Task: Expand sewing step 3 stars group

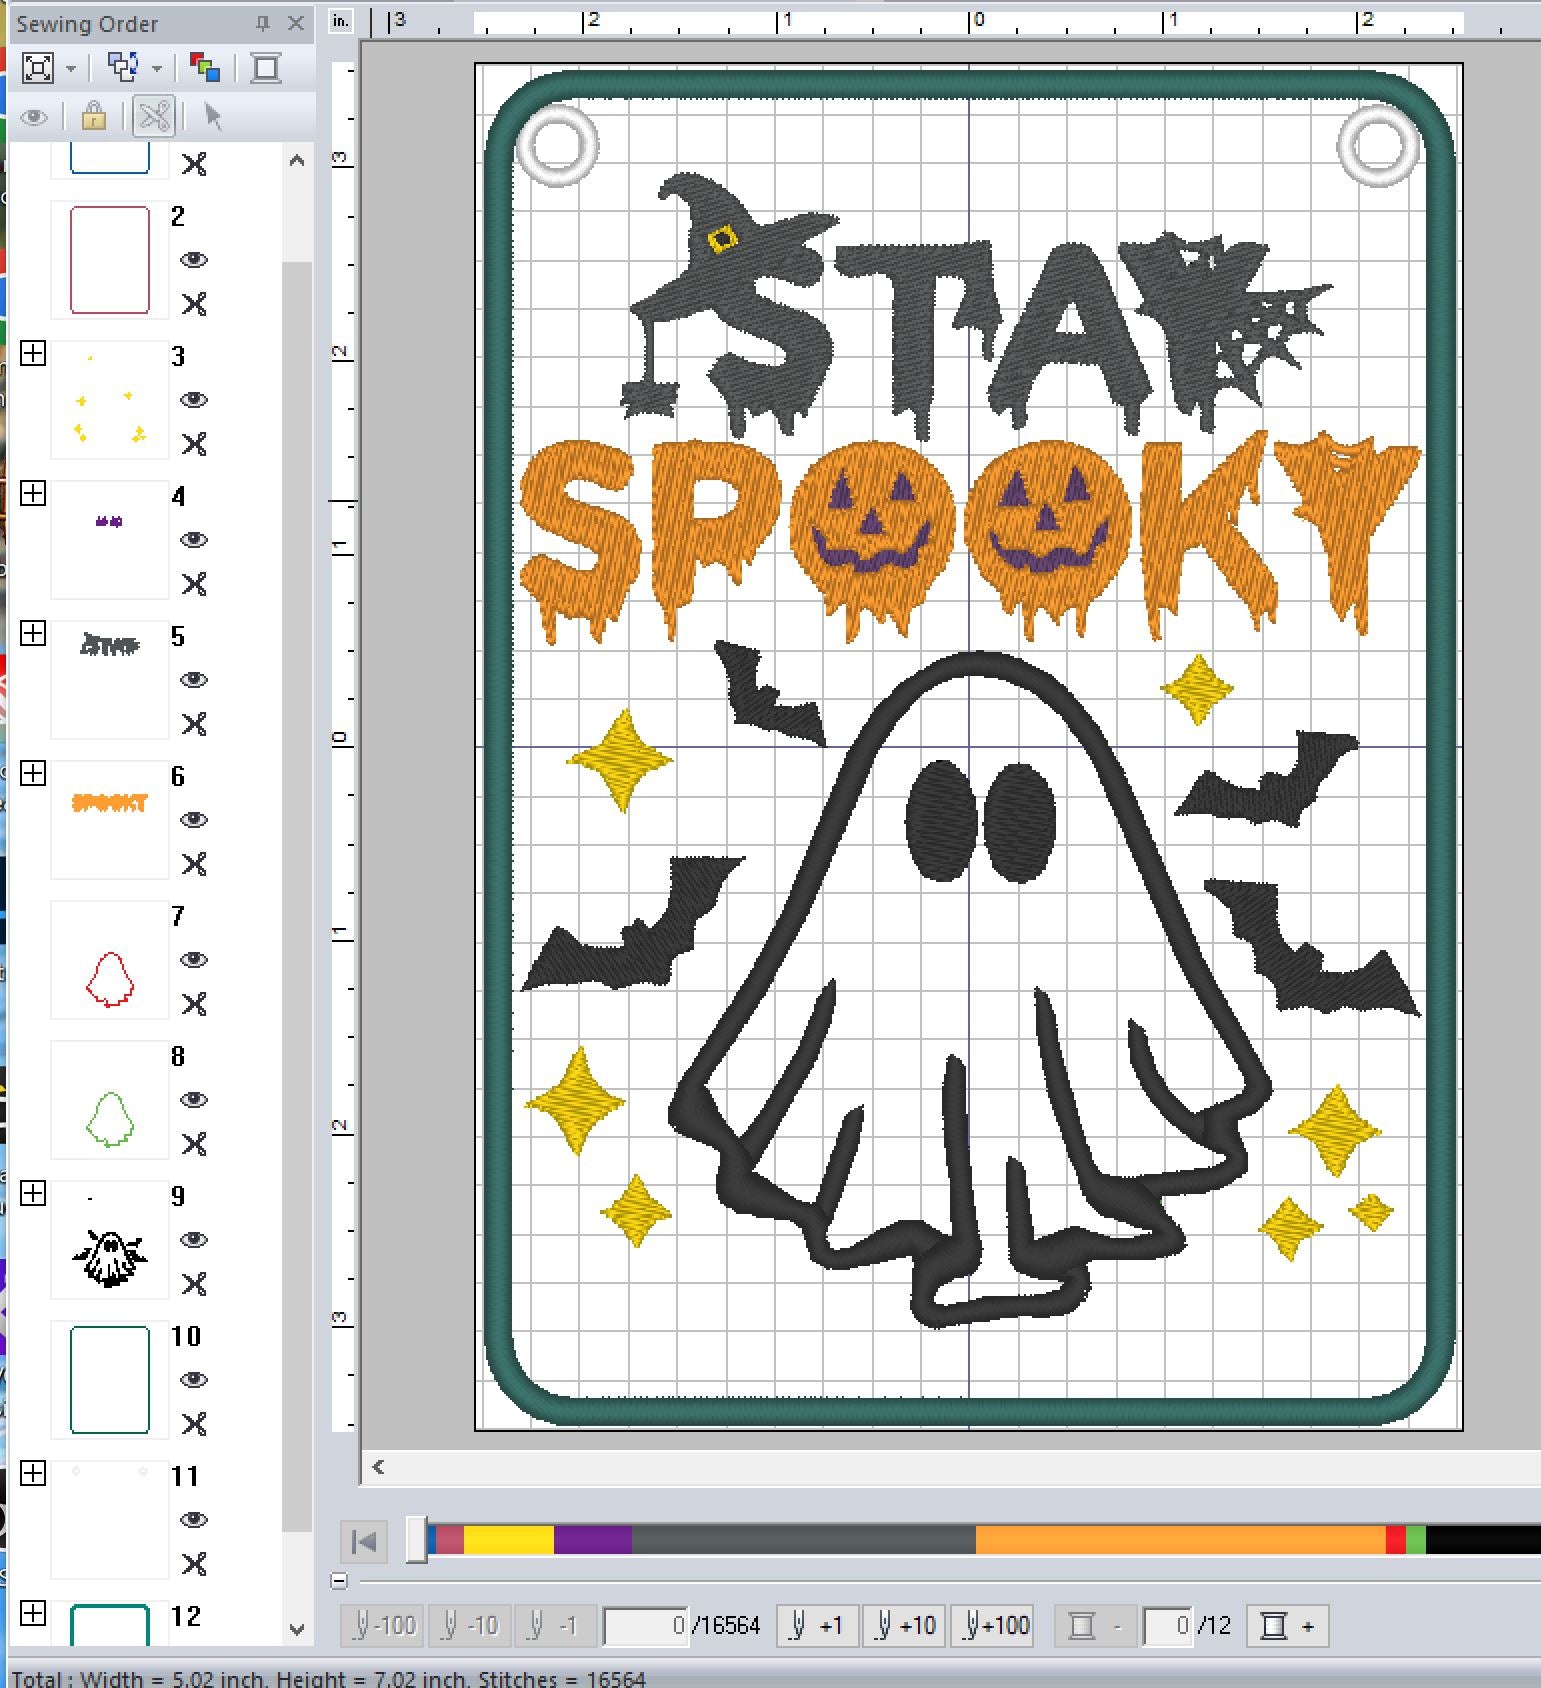Action: [33, 353]
